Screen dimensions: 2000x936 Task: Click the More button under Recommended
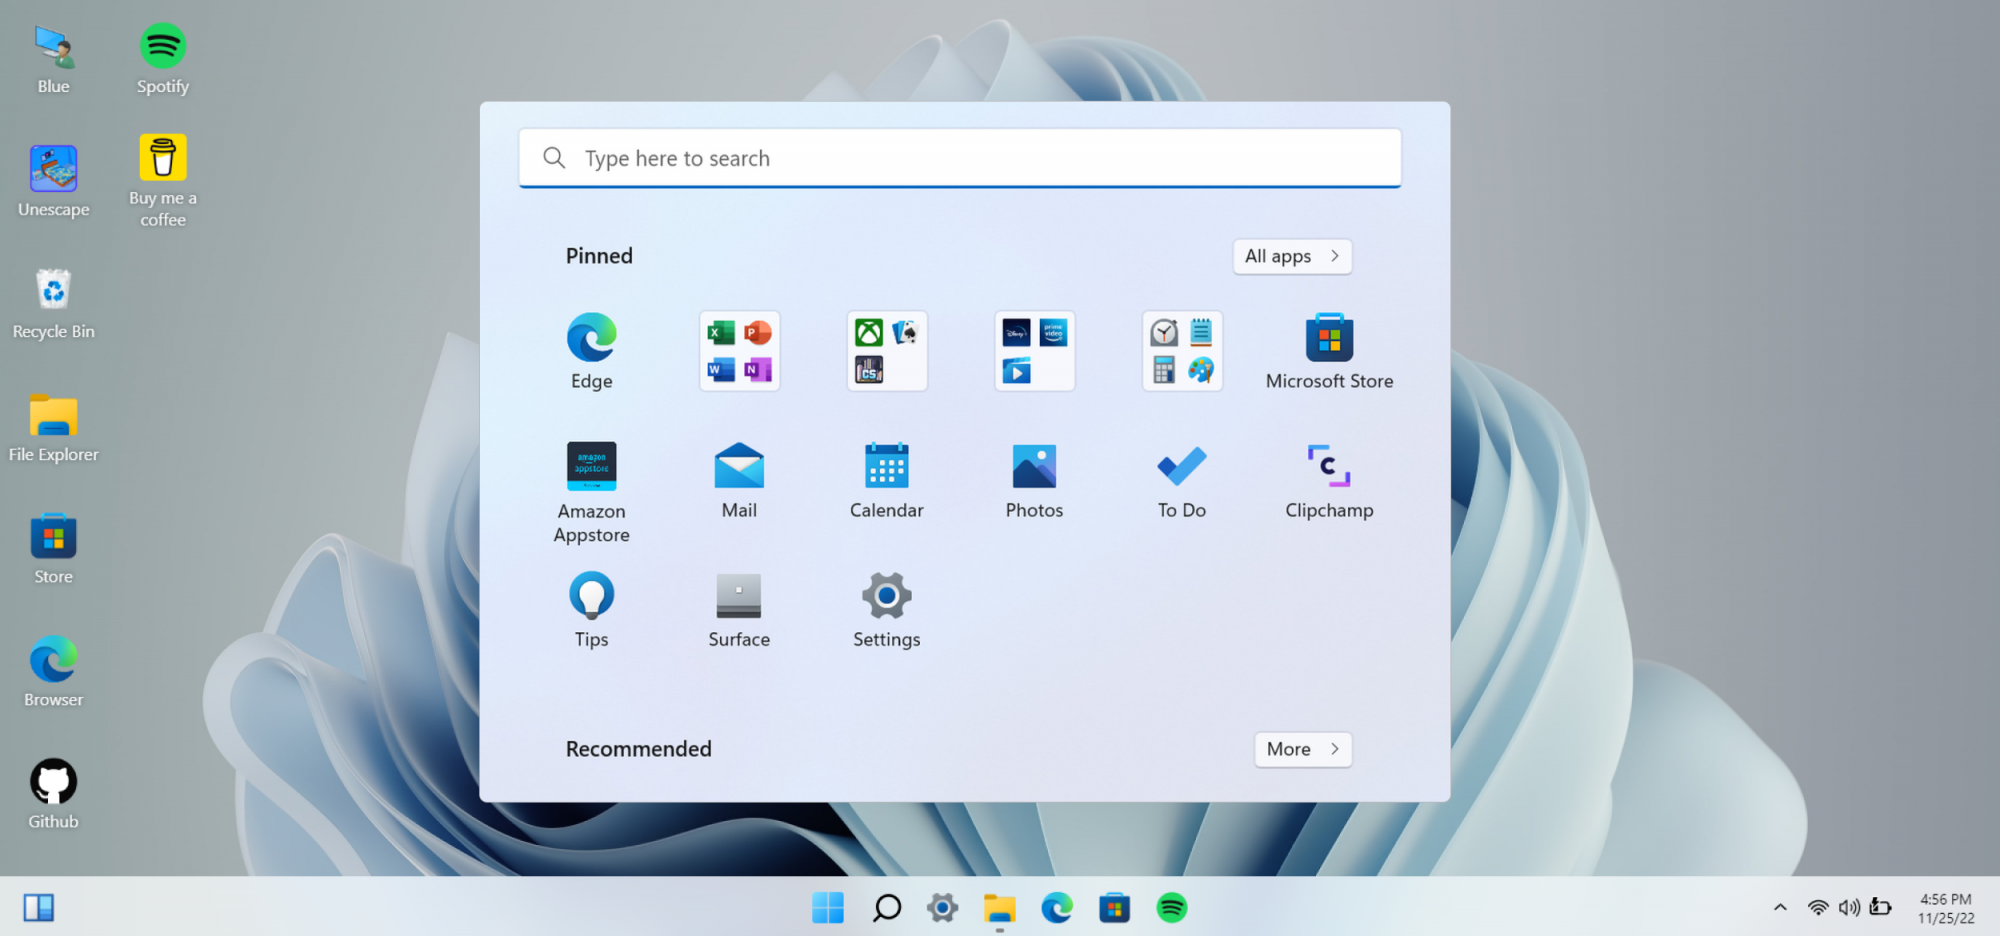1303,749
